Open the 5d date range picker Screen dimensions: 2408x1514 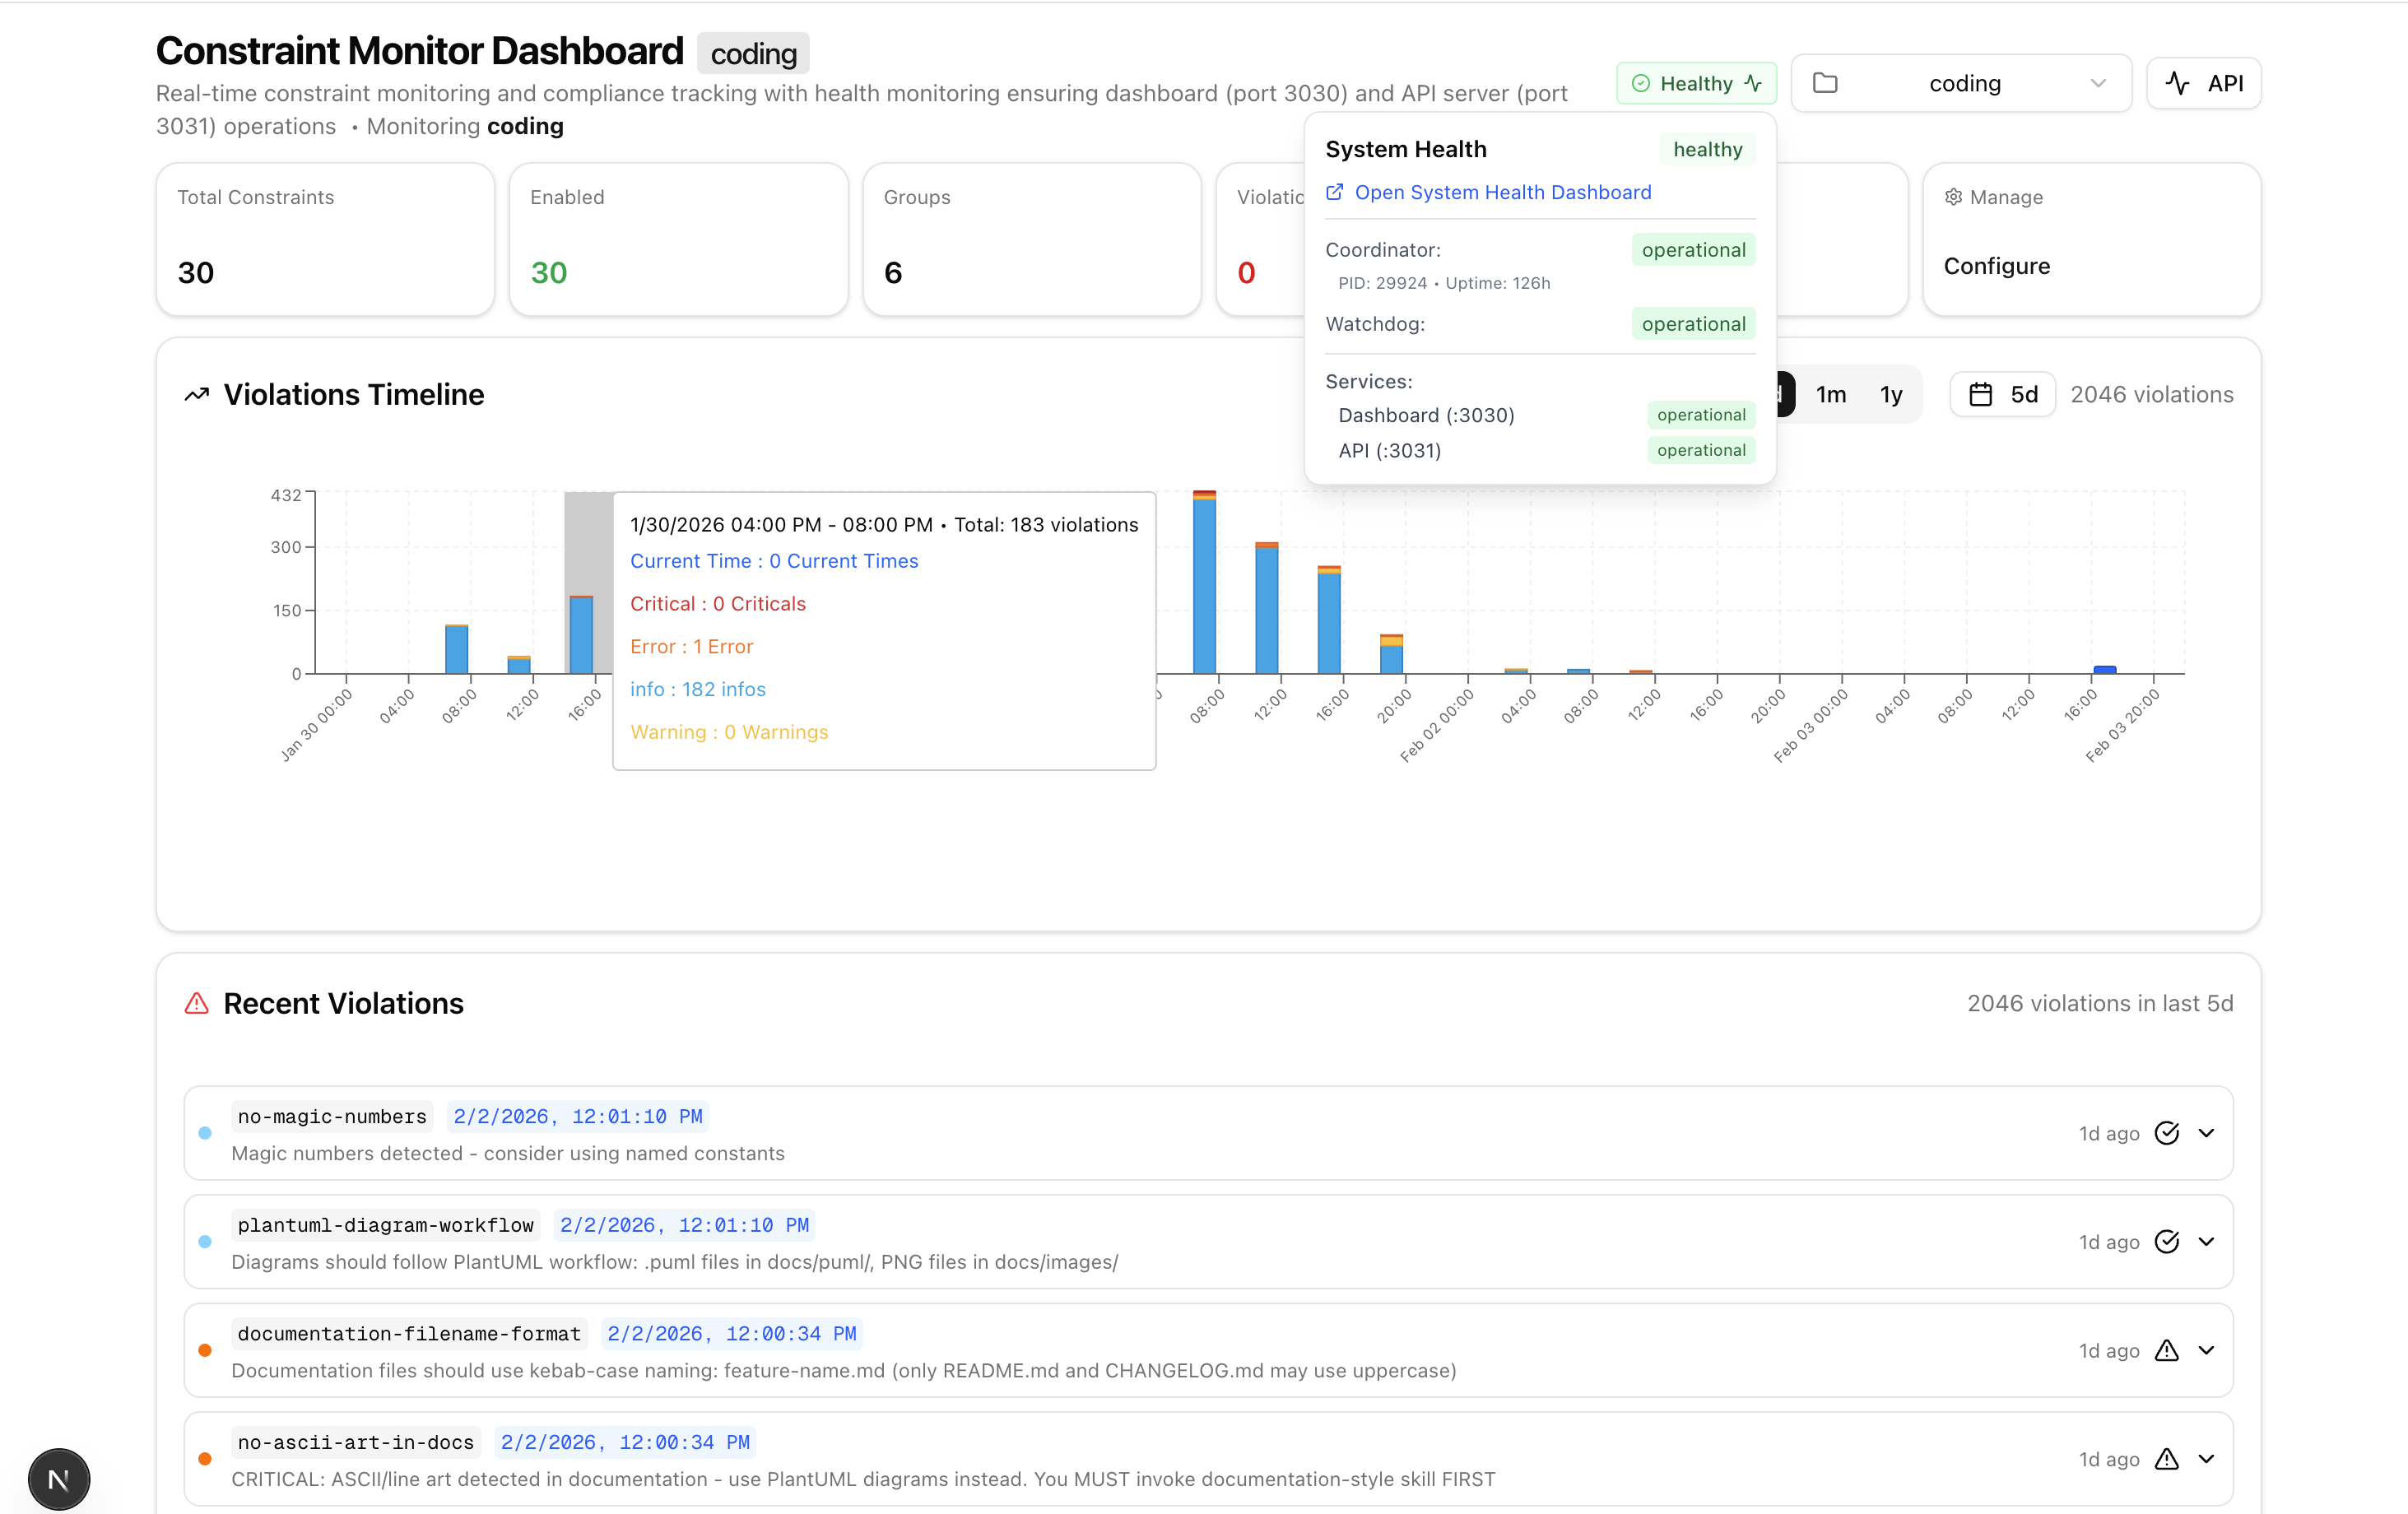coord(2002,395)
